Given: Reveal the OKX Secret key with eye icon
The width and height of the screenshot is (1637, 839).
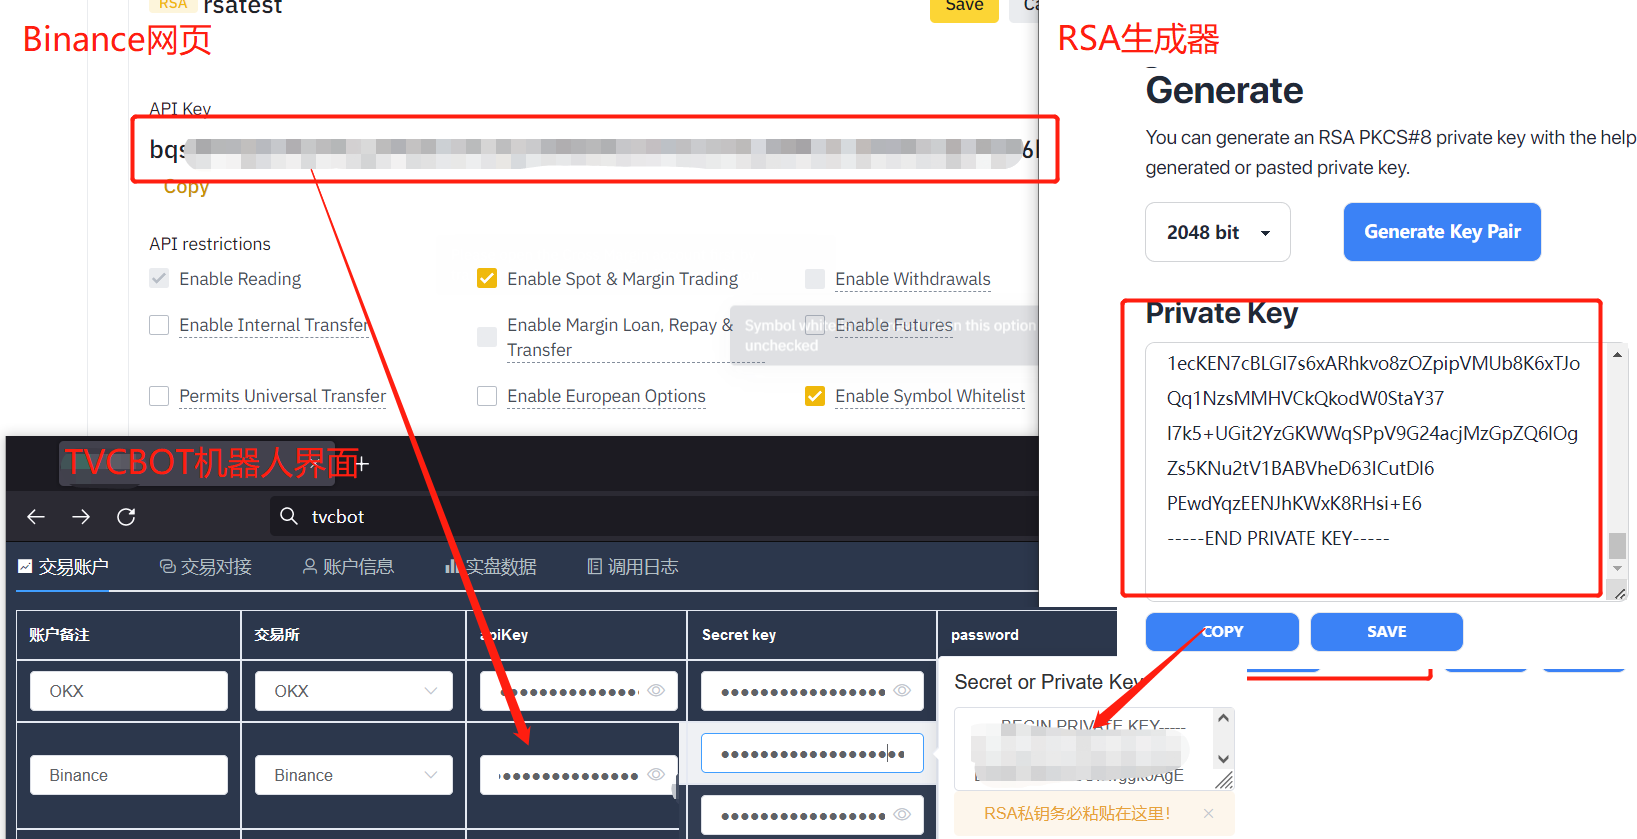Looking at the screenshot, I should click(902, 690).
